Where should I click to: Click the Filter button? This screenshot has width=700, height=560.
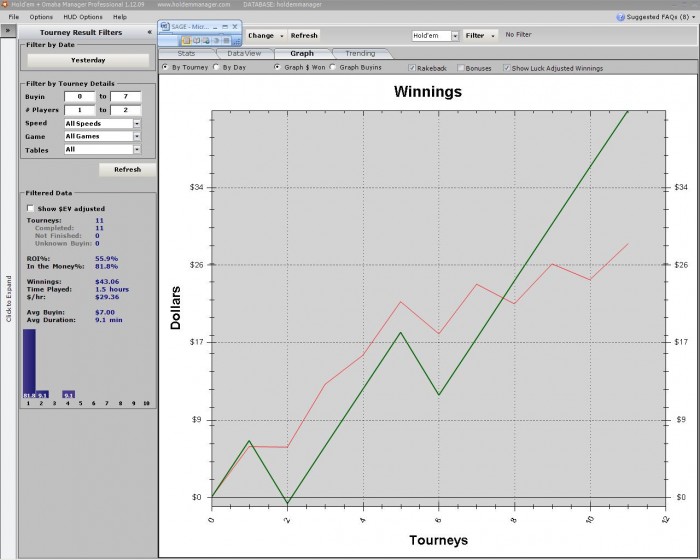[x=475, y=36]
